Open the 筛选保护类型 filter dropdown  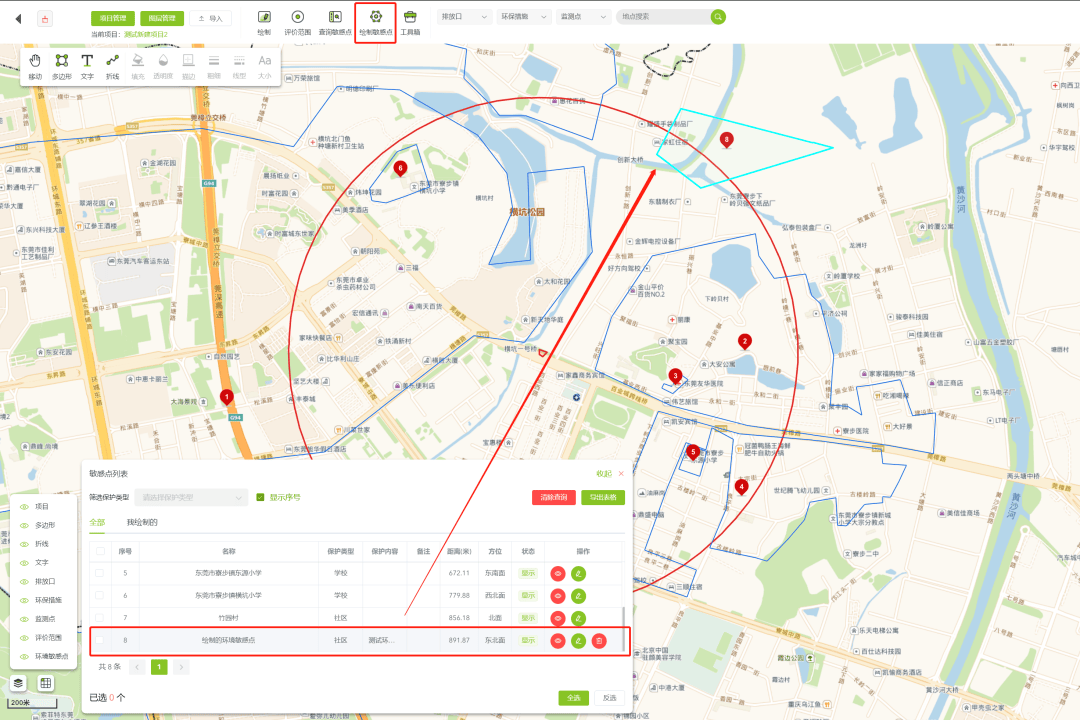click(192, 497)
